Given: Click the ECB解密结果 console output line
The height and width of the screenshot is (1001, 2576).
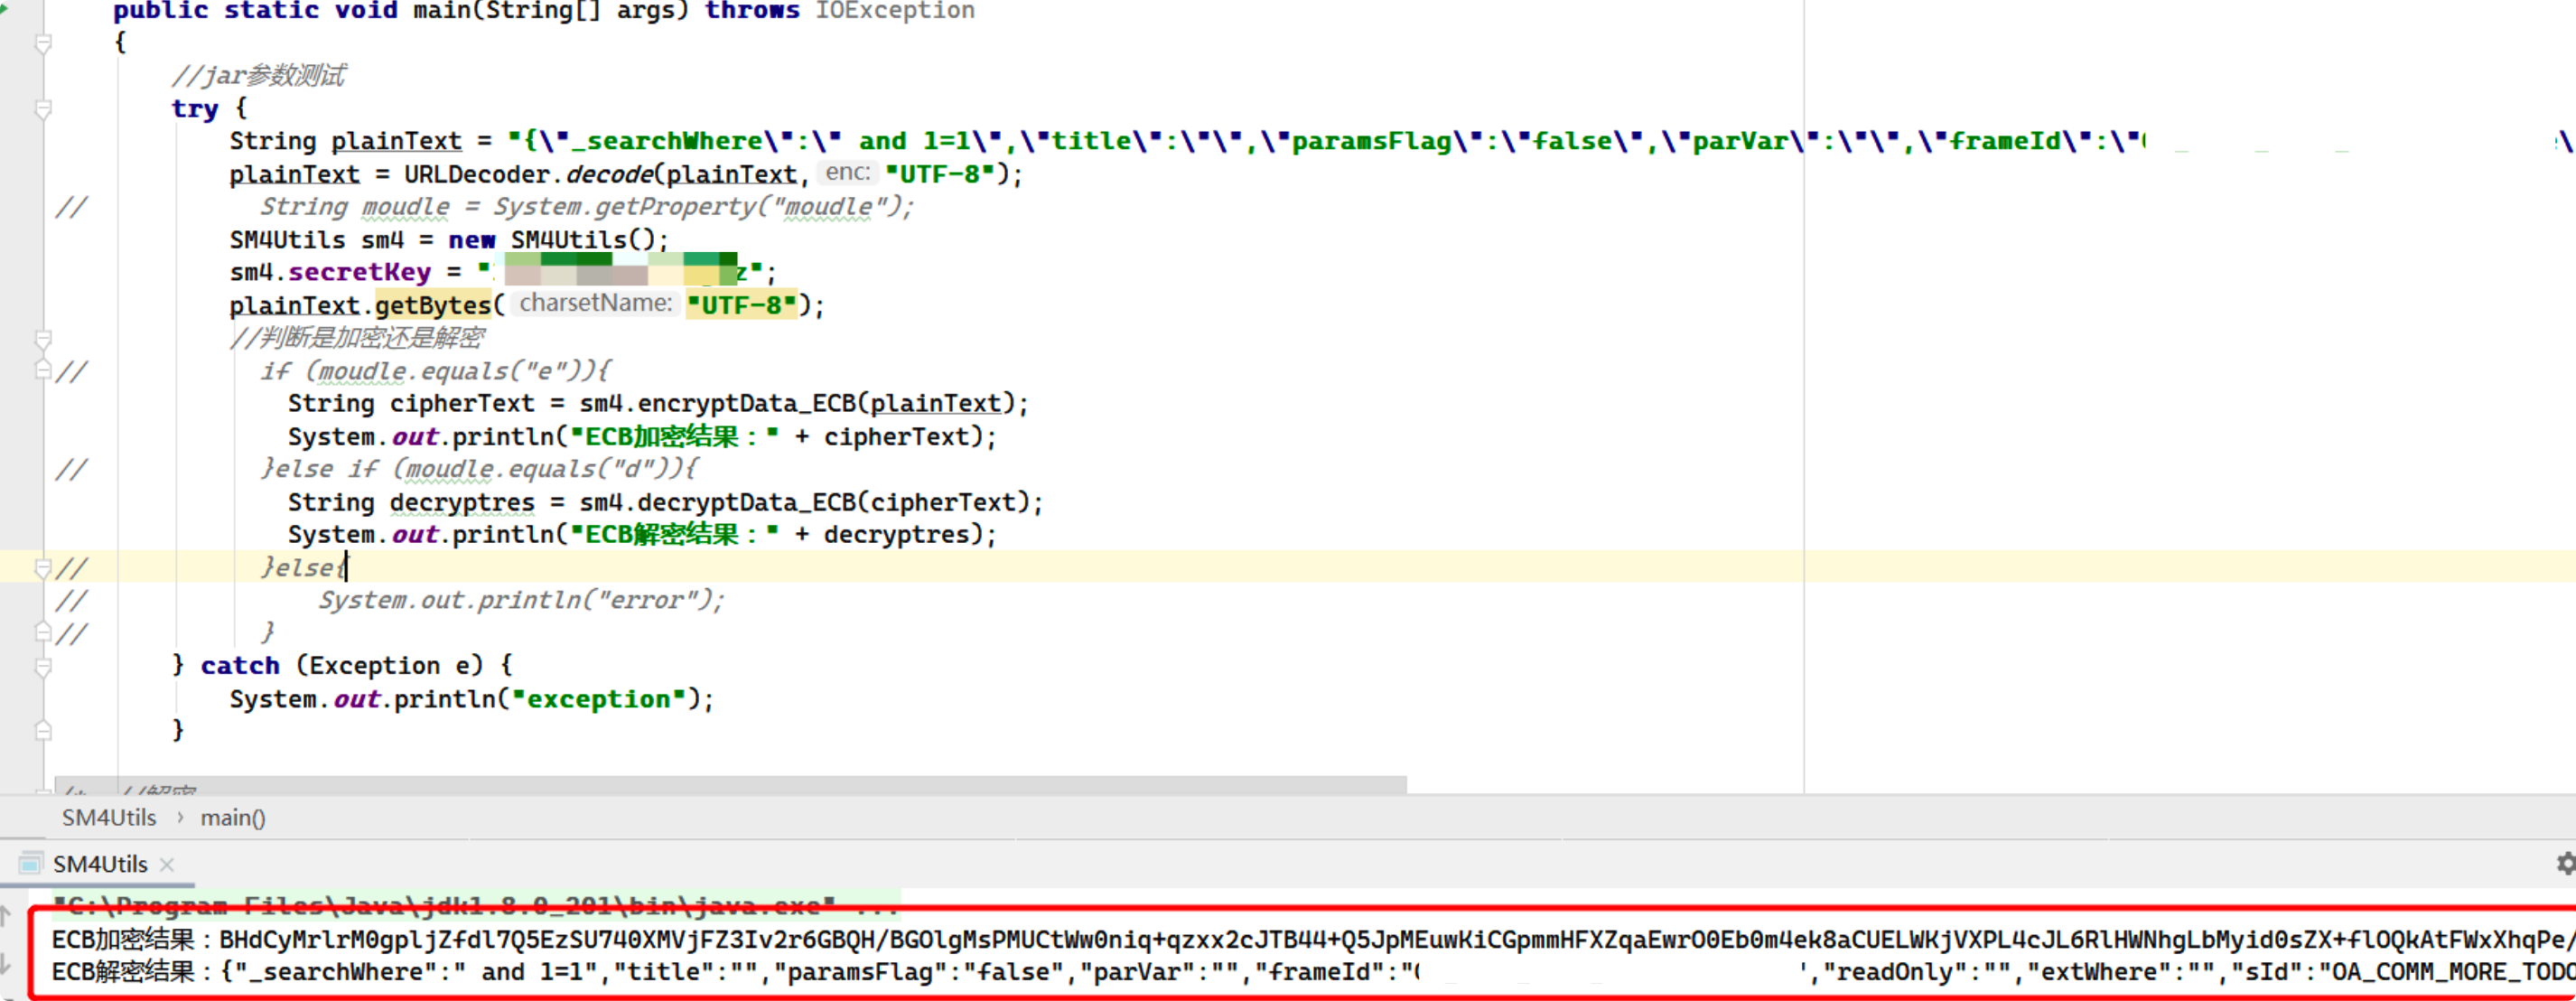Looking at the screenshot, I should click(x=1314, y=972).
